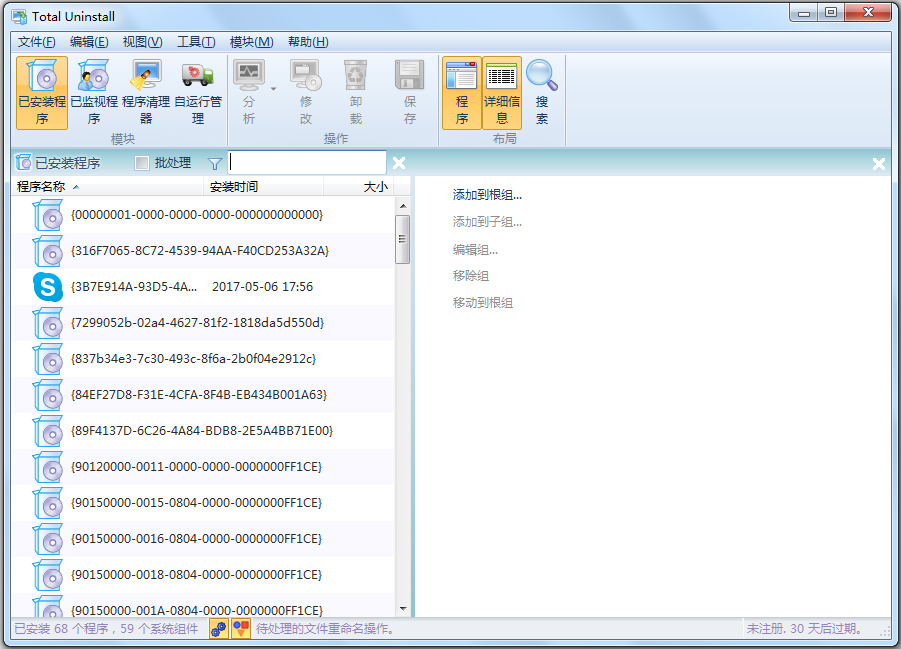Viewport: 901px width, 649px height.
Task: Click 未注册. 30 天后过期 status text
Action: (804, 629)
